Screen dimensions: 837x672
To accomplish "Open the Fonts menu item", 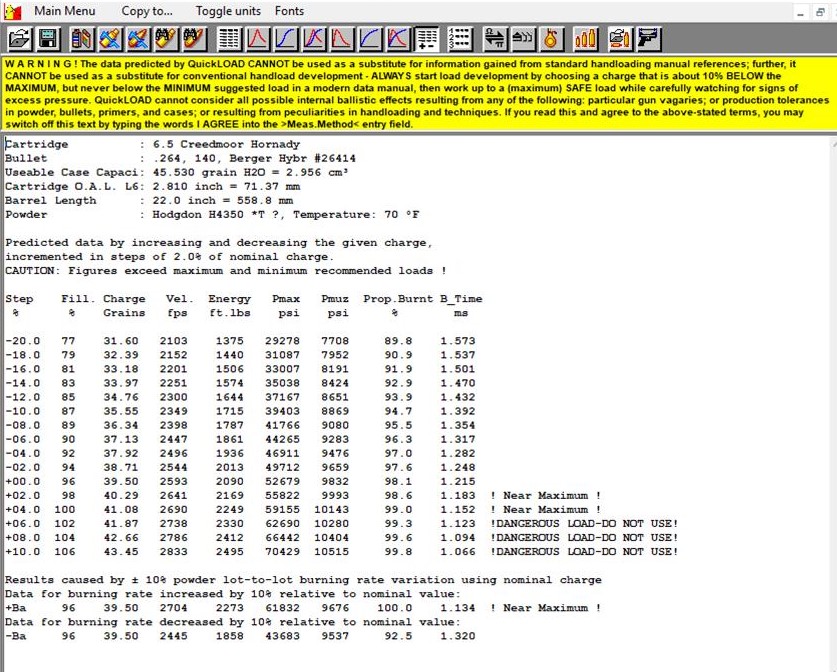I will coord(290,11).
